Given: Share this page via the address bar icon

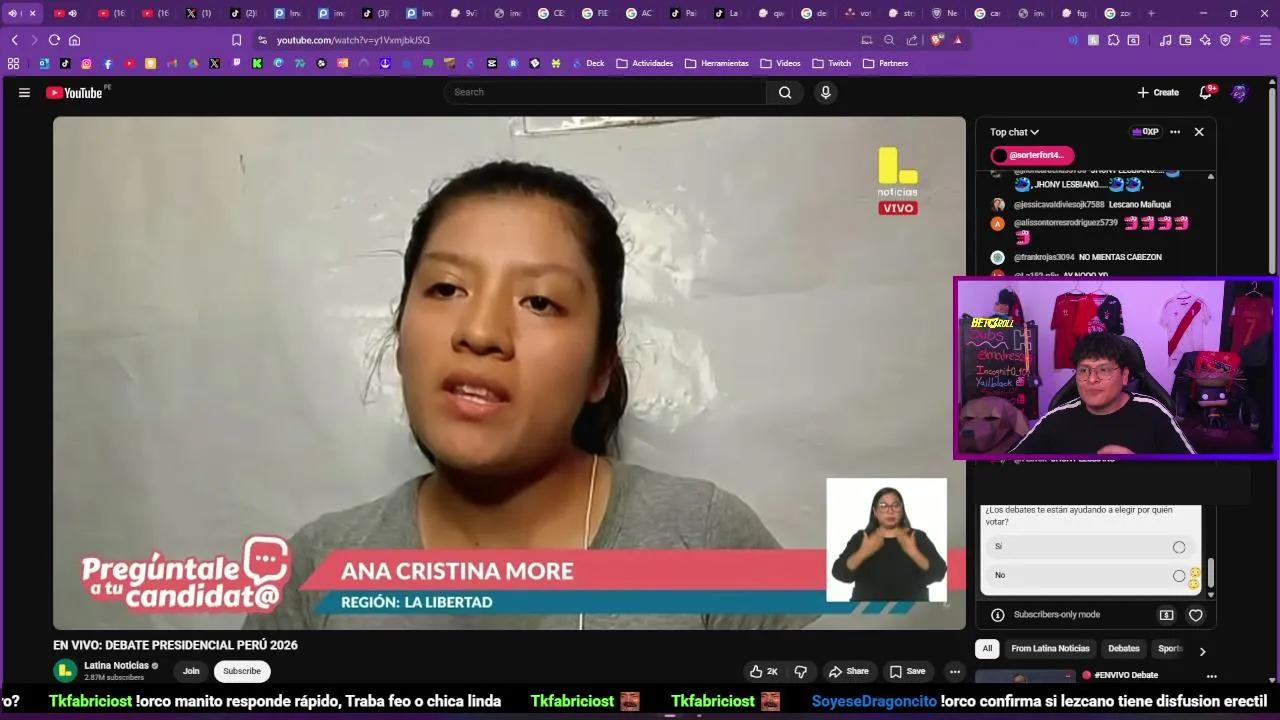Looking at the screenshot, I should 912,40.
